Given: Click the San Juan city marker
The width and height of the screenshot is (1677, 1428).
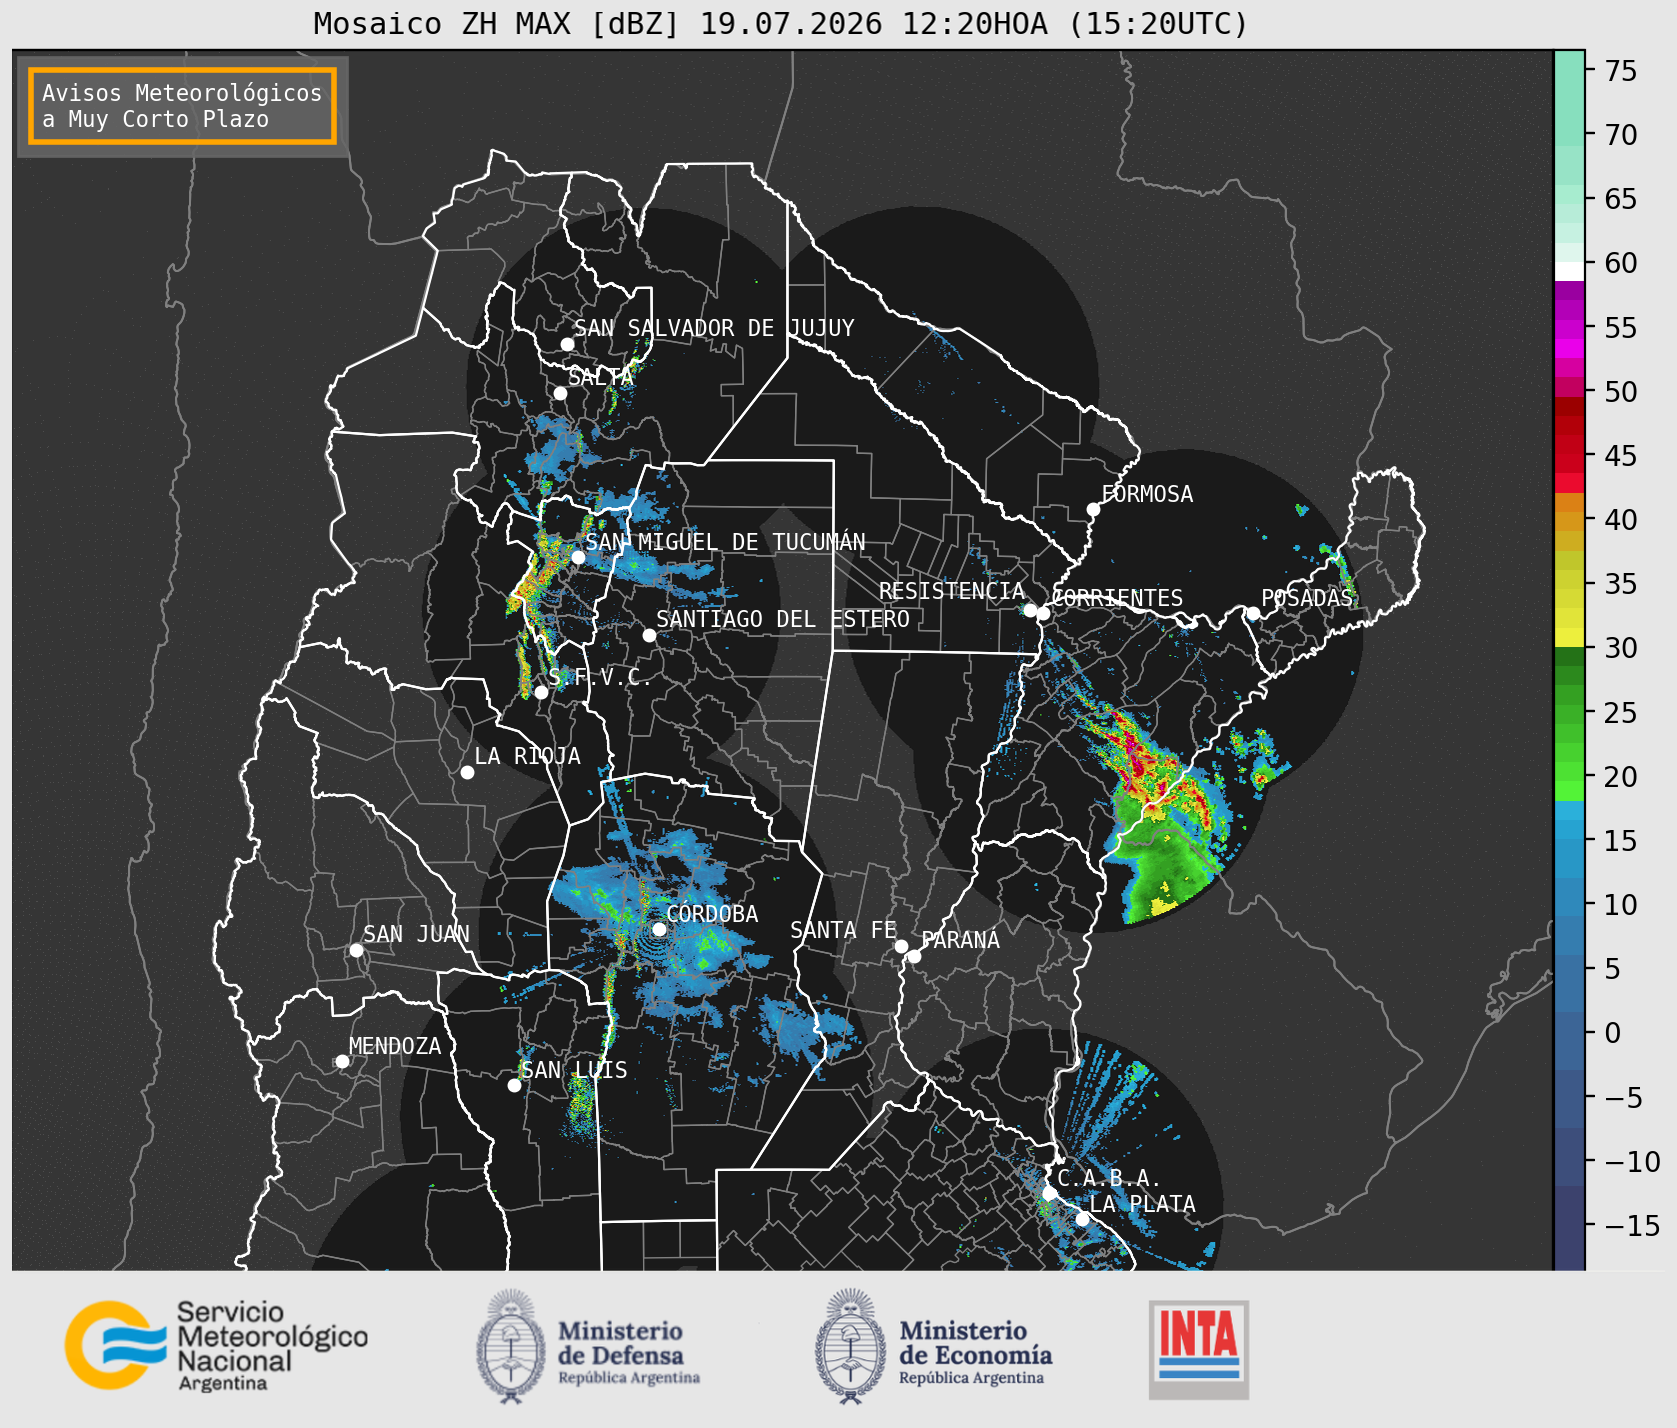Looking at the screenshot, I should (x=356, y=950).
